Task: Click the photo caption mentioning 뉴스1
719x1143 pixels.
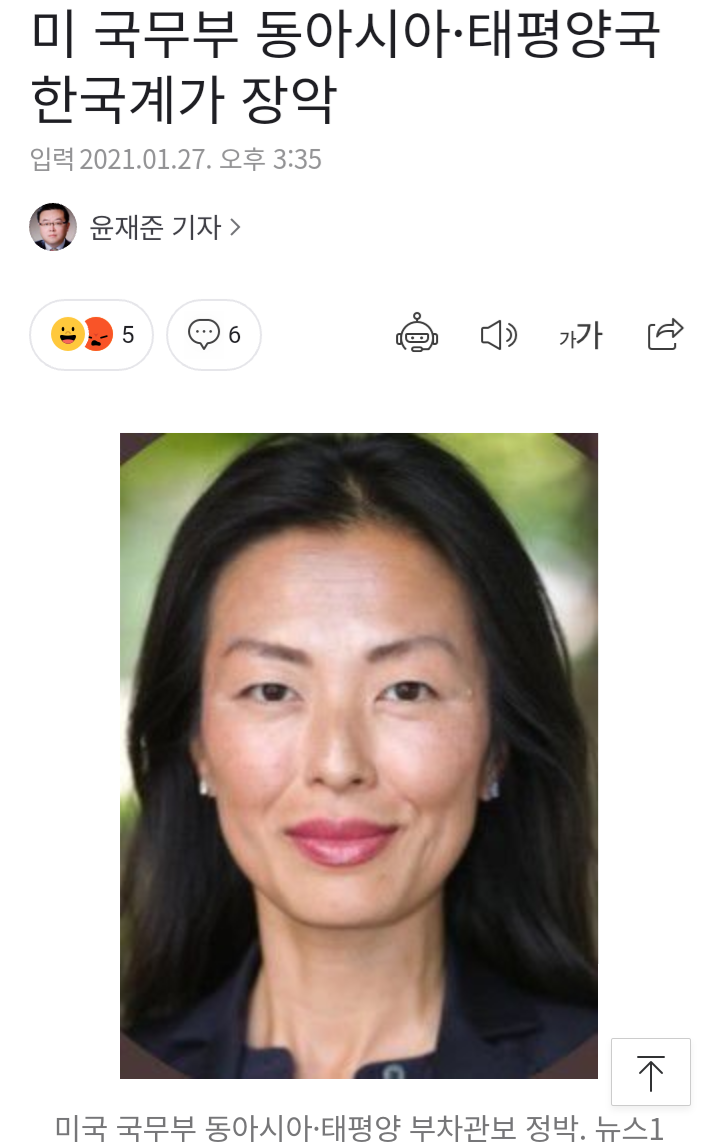Action: coord(359,1128)
